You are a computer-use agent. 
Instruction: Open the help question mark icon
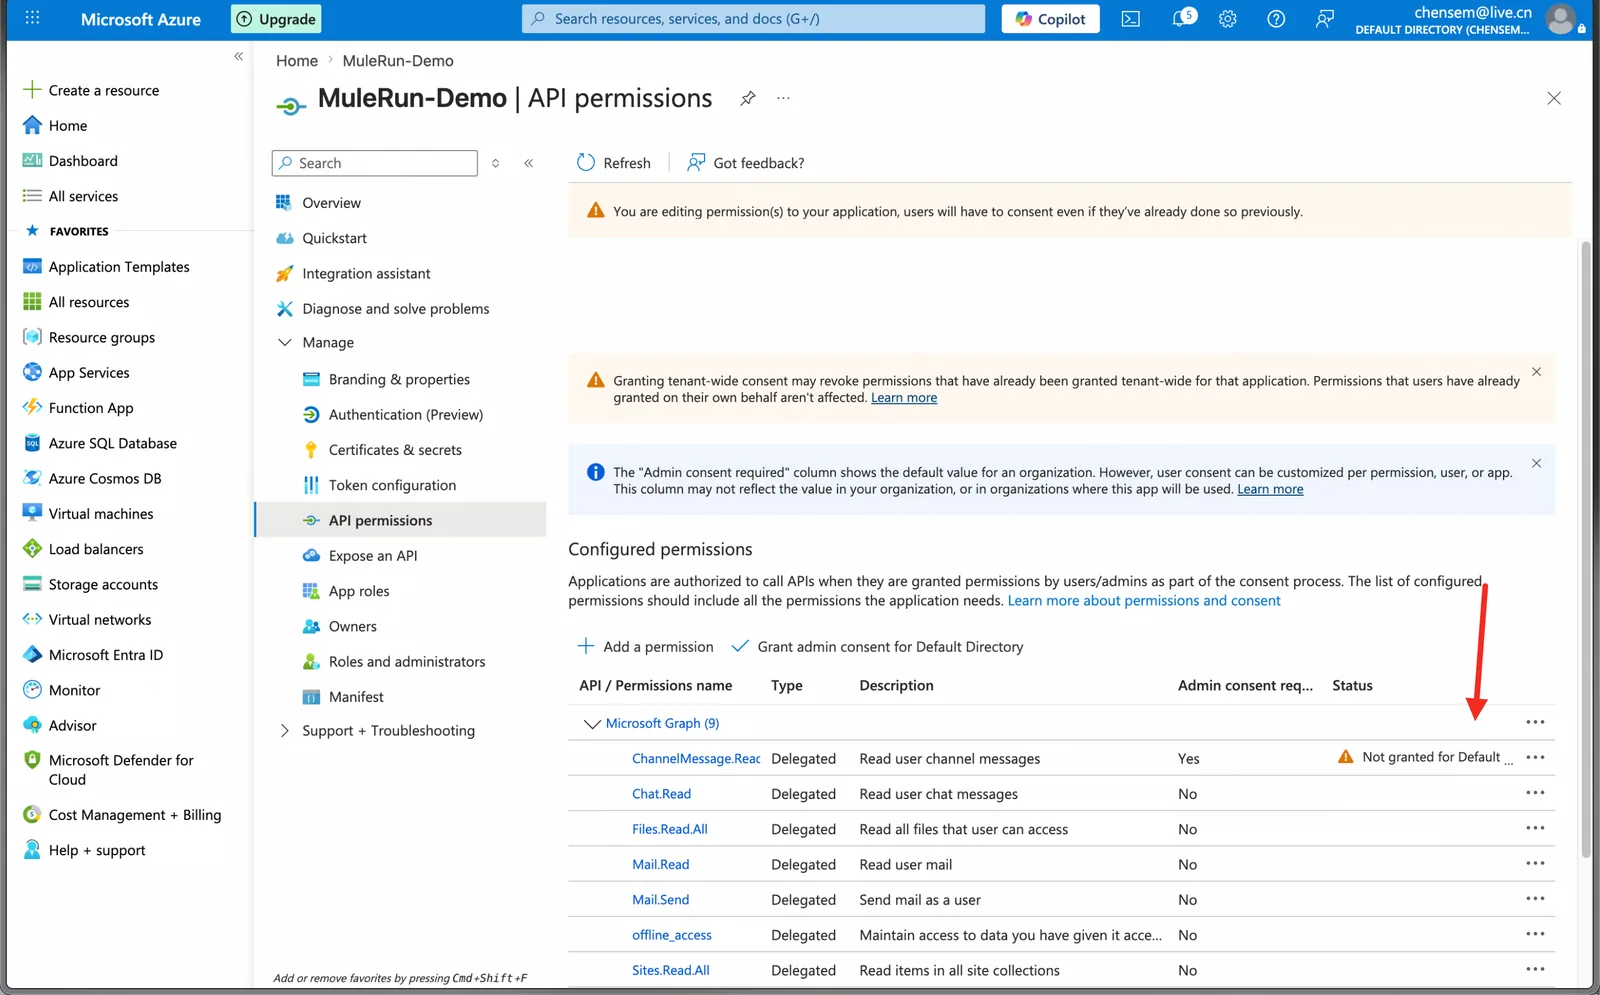click(x=1276, y=19)
